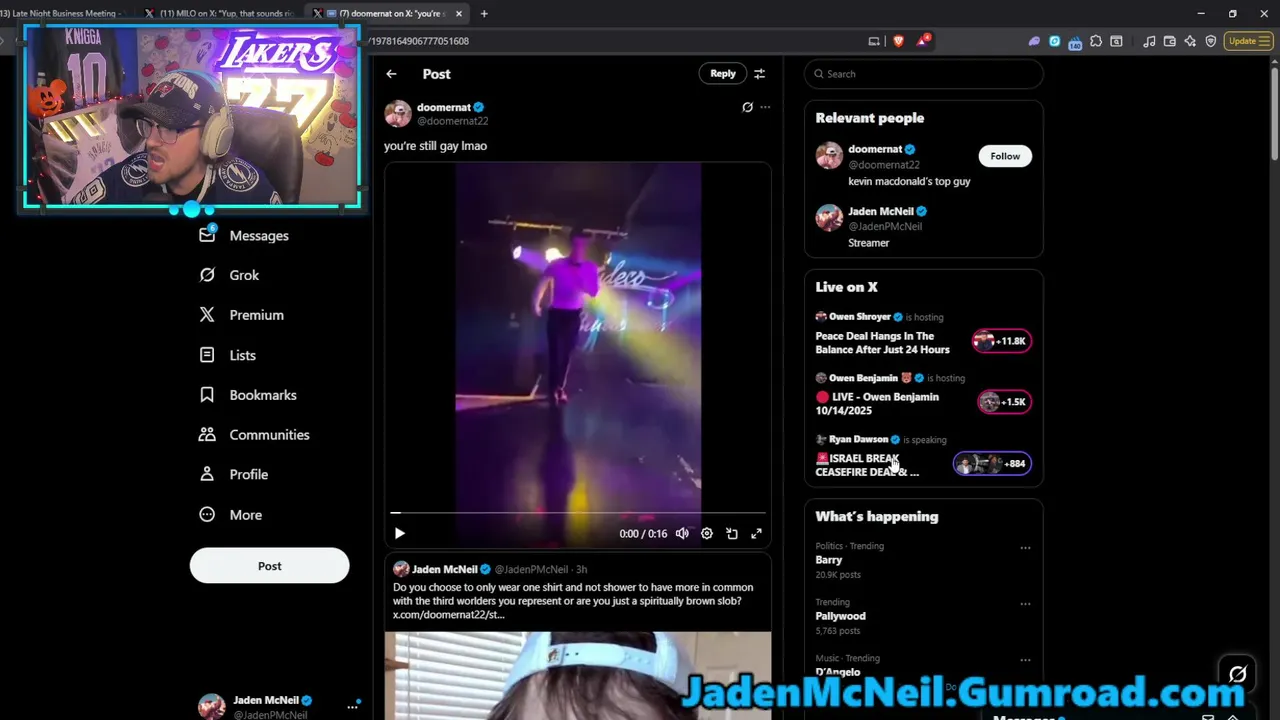The height and width of the screenshot is (720, 1280).
Task: Open Jaden McNeil in Relevant people
Action: pyautogui.click(x=924, y=226)
